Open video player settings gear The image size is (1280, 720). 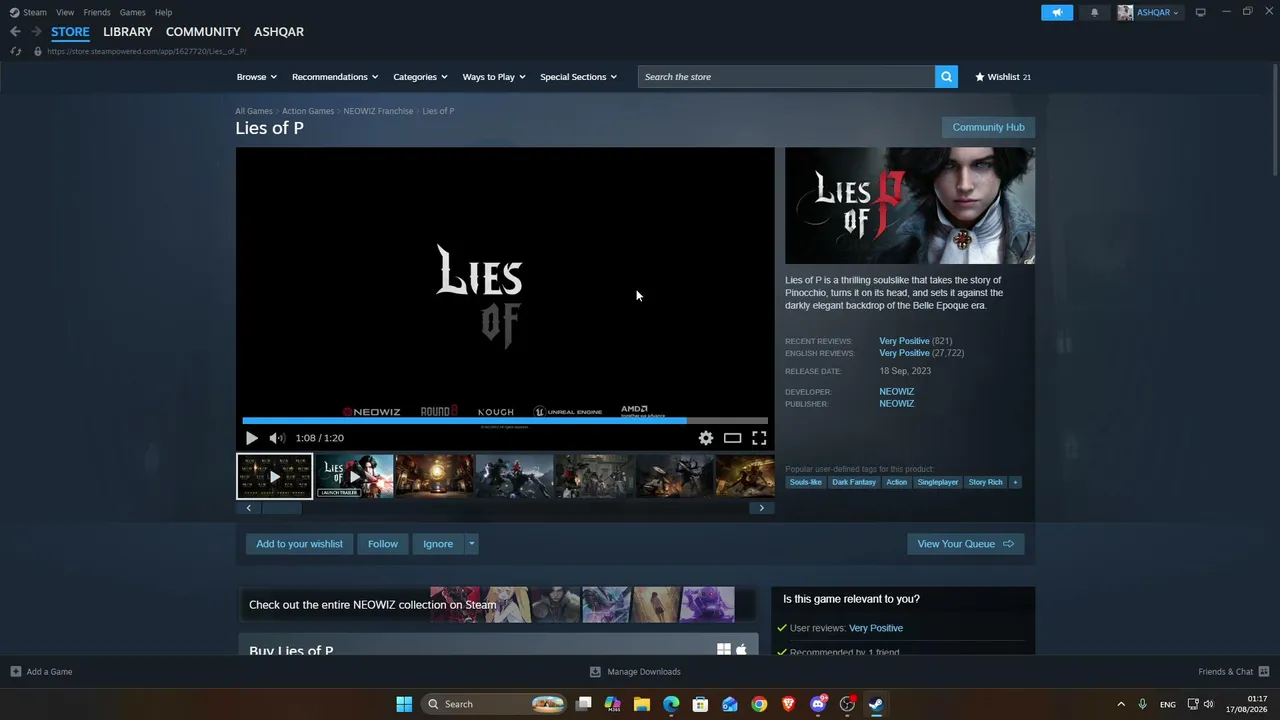tap(706, 438)
